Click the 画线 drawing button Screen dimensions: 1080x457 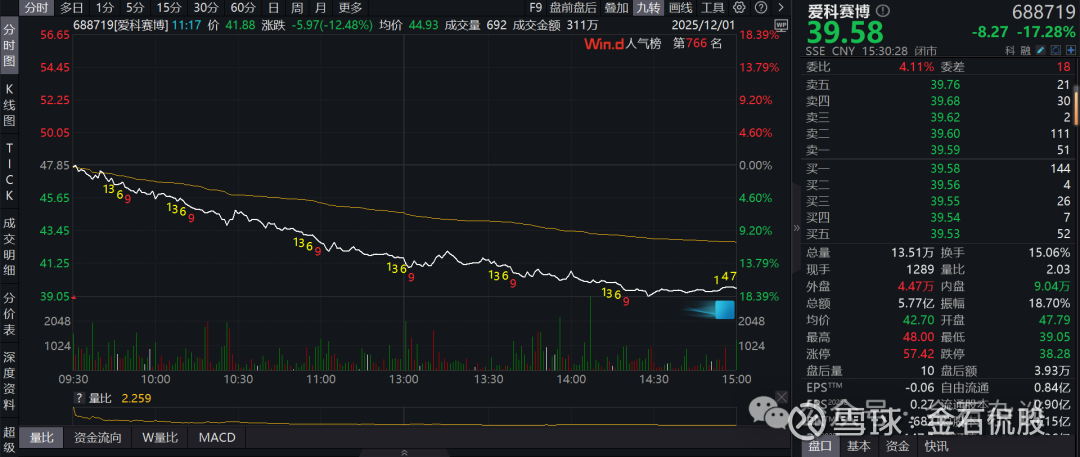coord(681,8)
